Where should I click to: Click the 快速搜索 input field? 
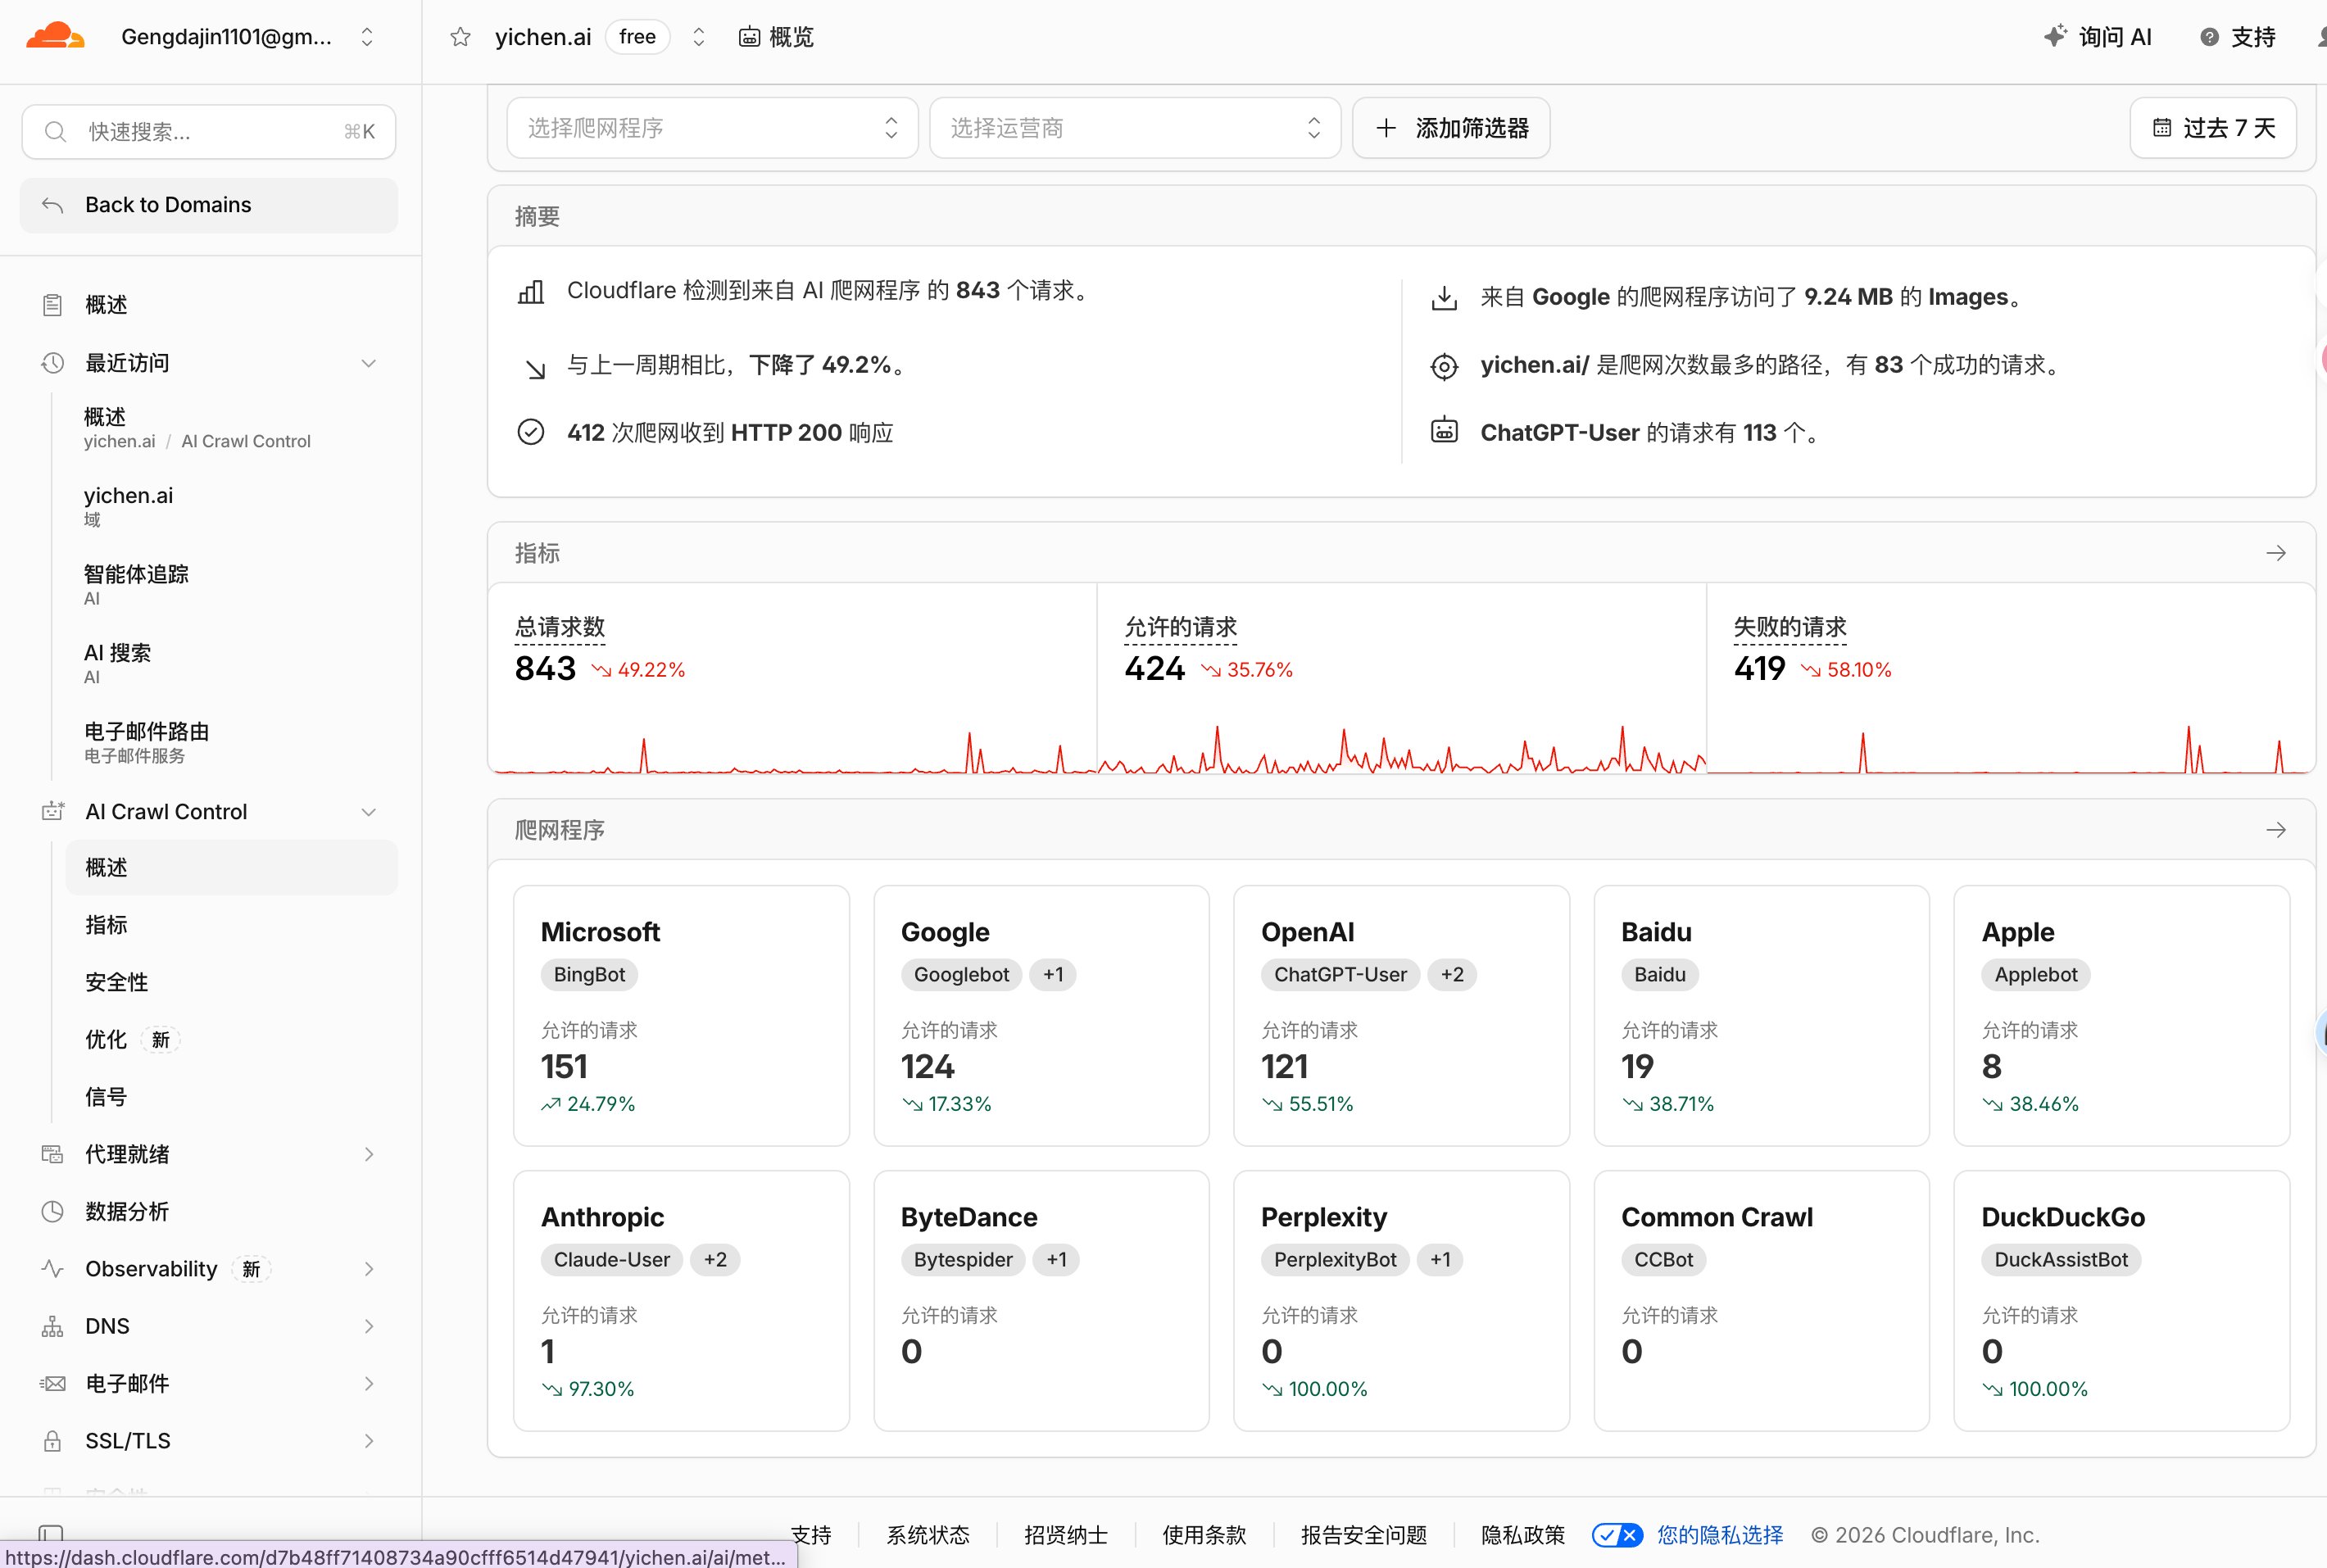[209, 131]
